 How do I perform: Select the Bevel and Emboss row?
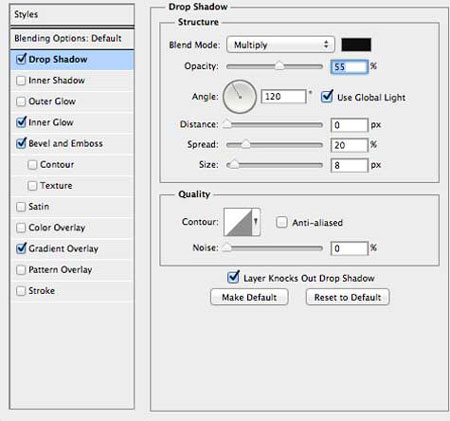(x=72, y=143)
